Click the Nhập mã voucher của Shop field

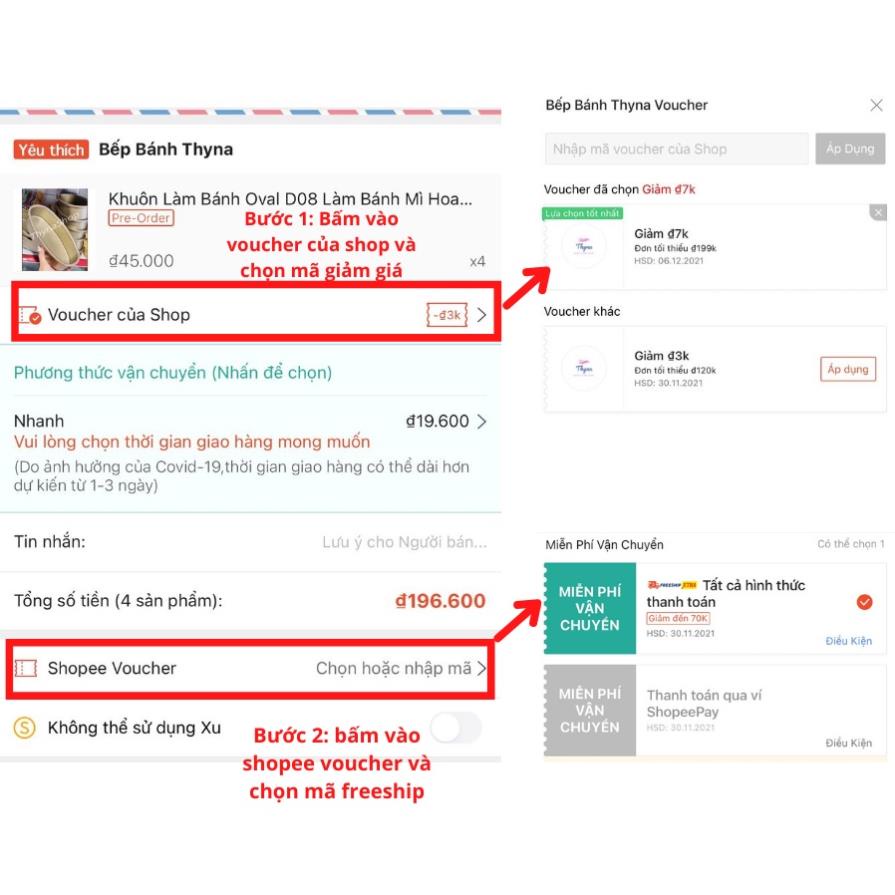(676, 149)
